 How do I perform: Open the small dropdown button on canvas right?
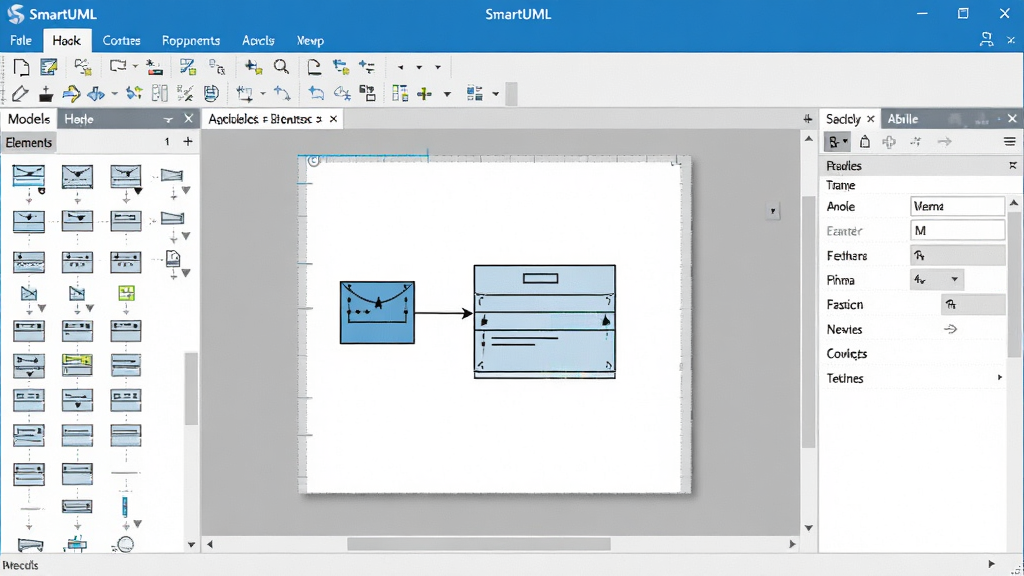[773, 211]
